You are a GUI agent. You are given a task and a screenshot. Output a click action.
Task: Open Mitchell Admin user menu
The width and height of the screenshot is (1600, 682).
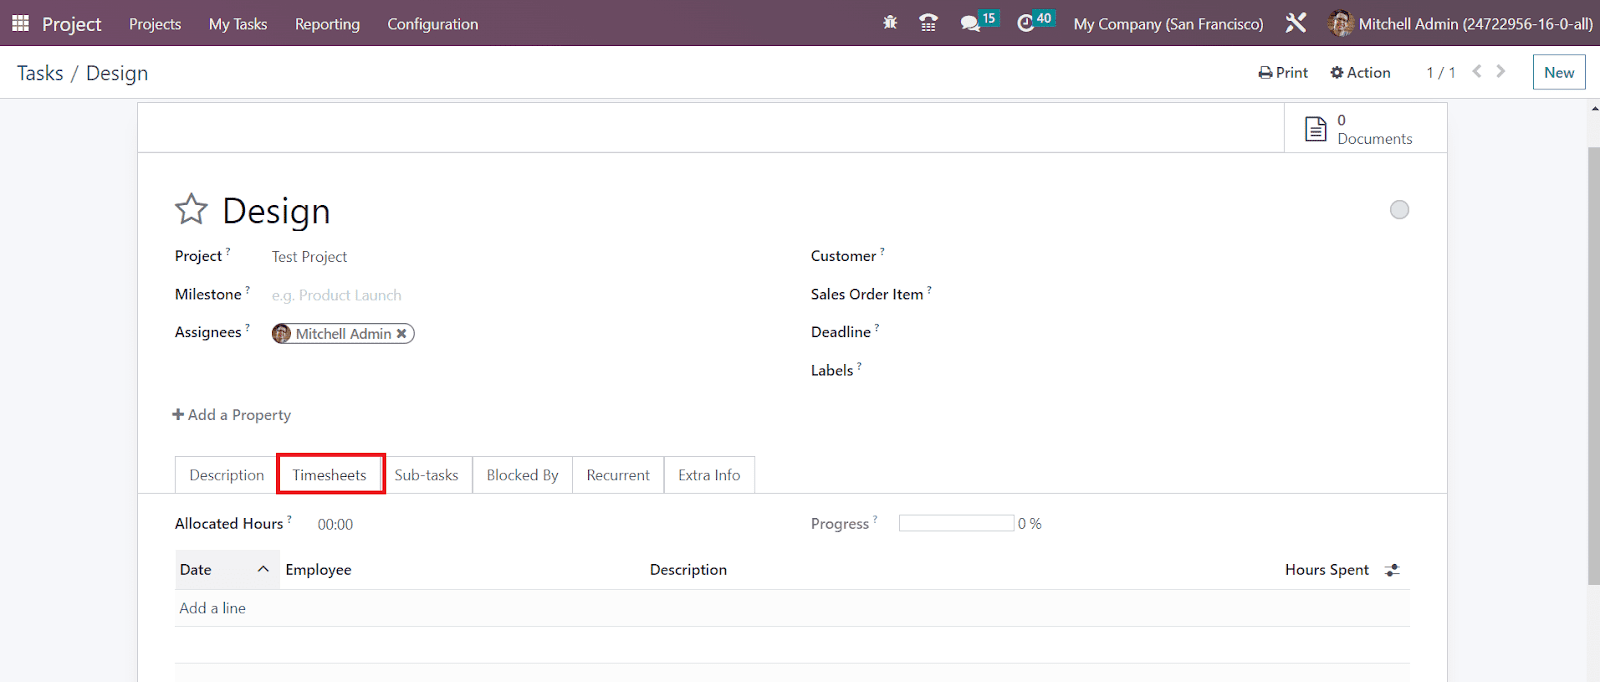tap(1460, 23)
